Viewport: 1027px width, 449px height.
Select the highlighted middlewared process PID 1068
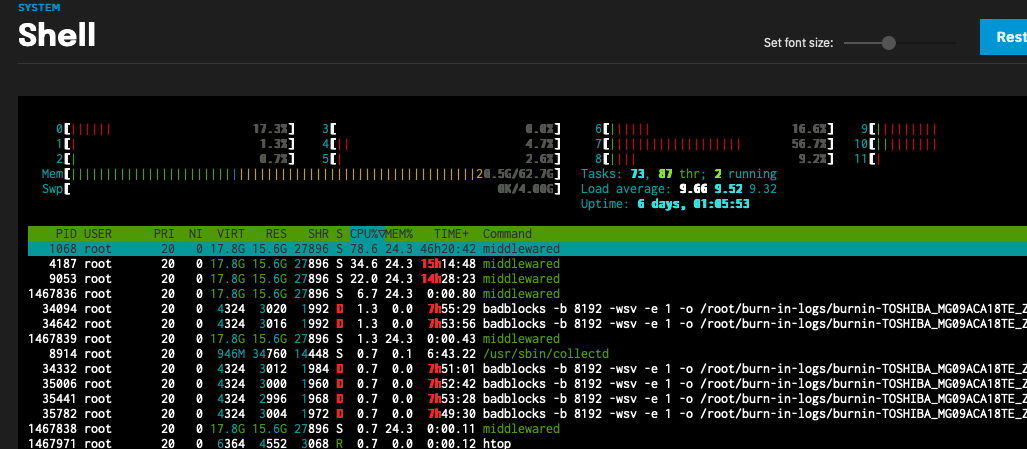tap(300, 248)
